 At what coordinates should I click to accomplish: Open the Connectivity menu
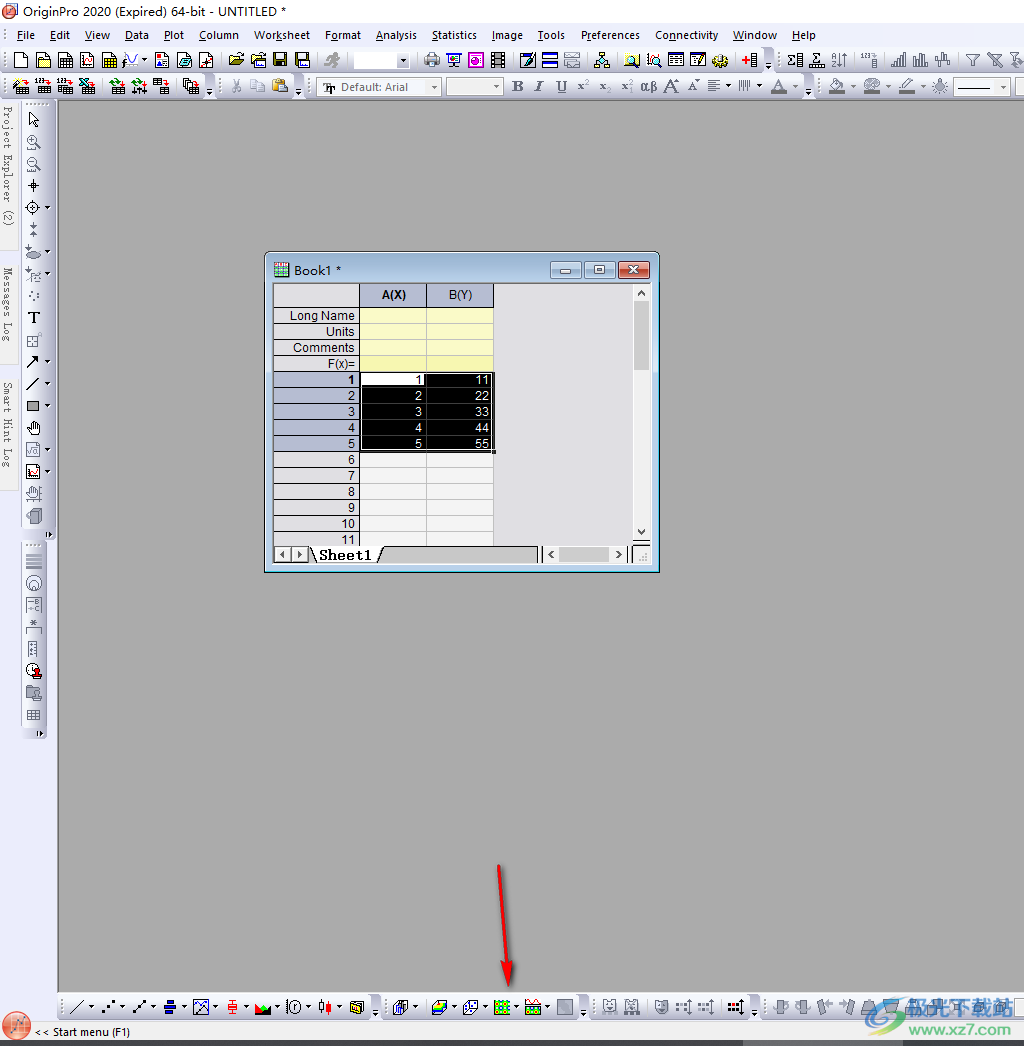click(x=686, y=35)
